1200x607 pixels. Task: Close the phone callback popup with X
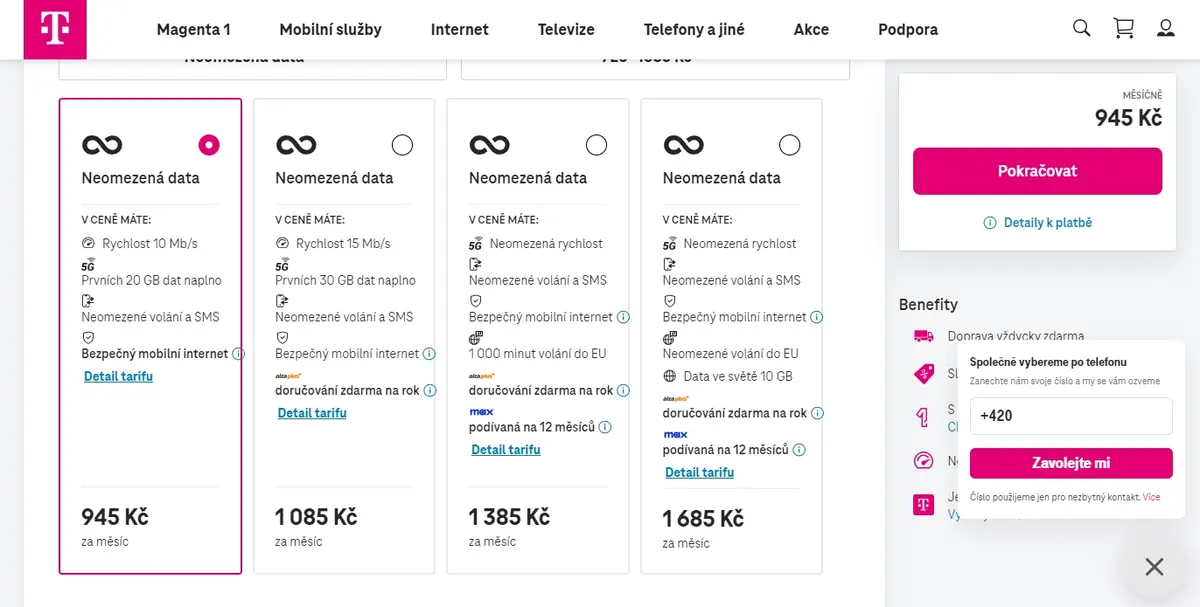(1154, 567)
